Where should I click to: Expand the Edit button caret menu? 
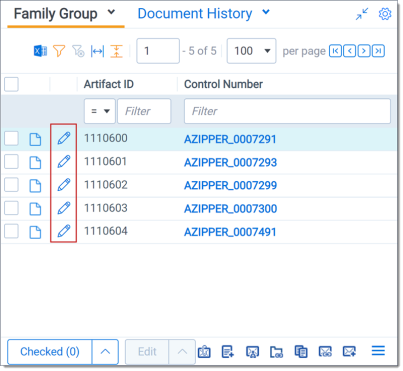pos(182,352)
